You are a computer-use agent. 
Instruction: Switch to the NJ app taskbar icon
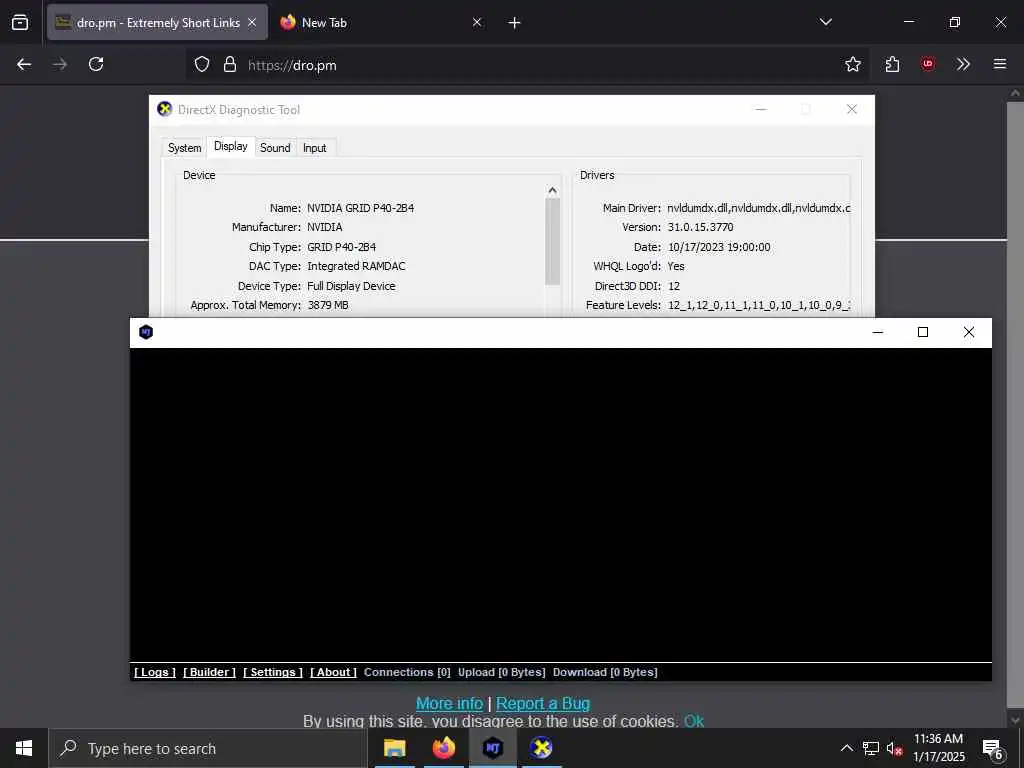492,748
